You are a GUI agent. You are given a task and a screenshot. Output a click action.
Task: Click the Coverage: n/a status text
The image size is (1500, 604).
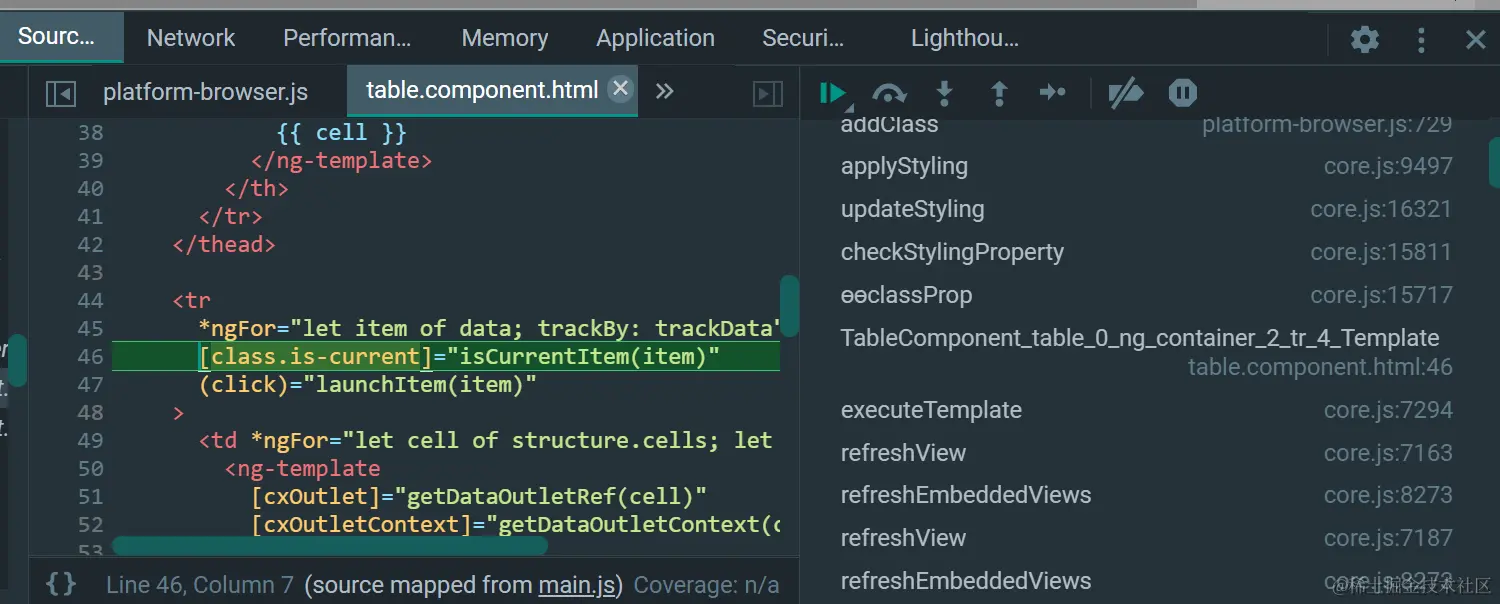click(706, 585)
